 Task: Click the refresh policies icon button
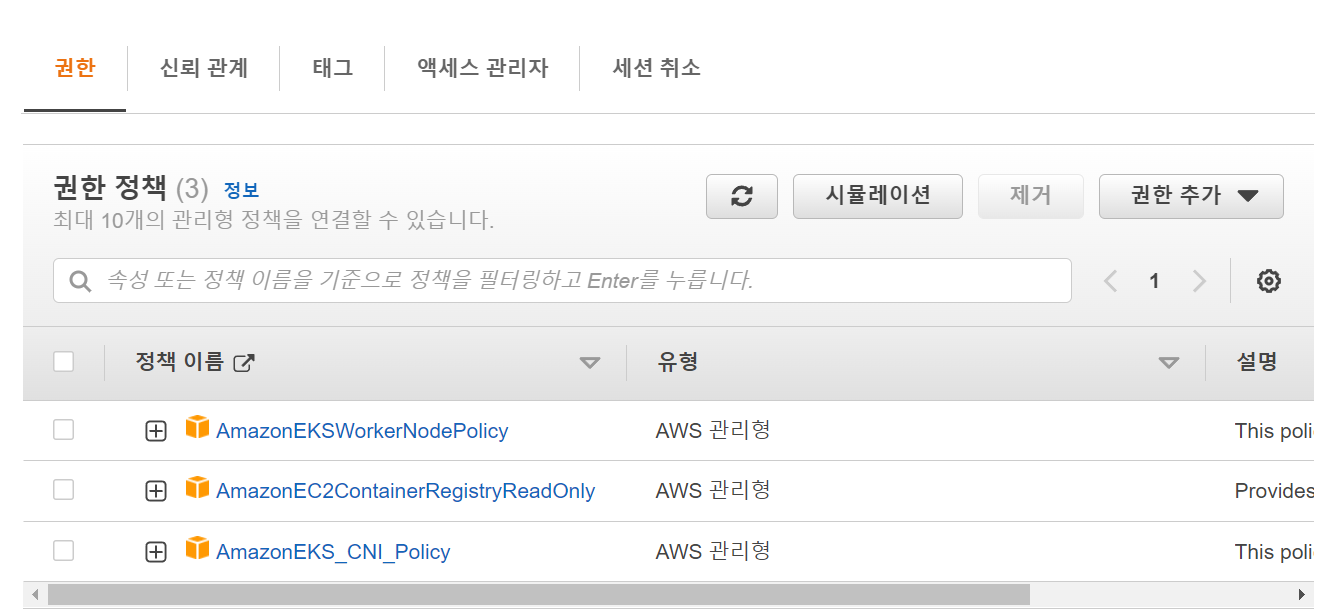[741, 196]
